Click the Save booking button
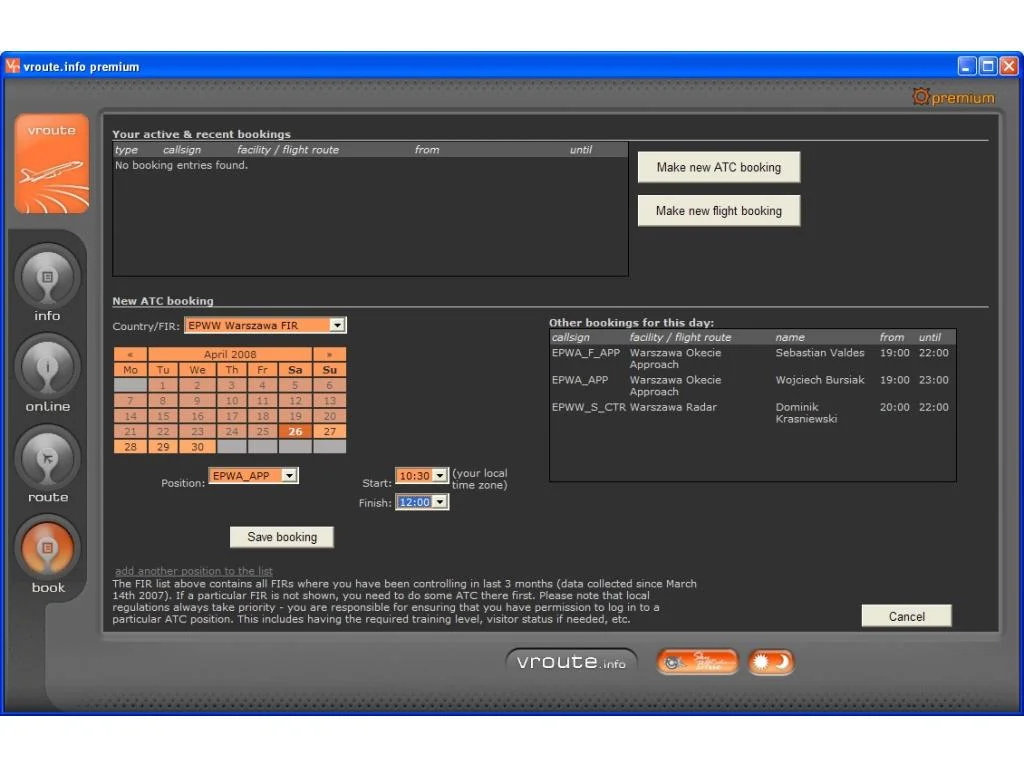Screen dimensions: 1024x768 (281, 537)
